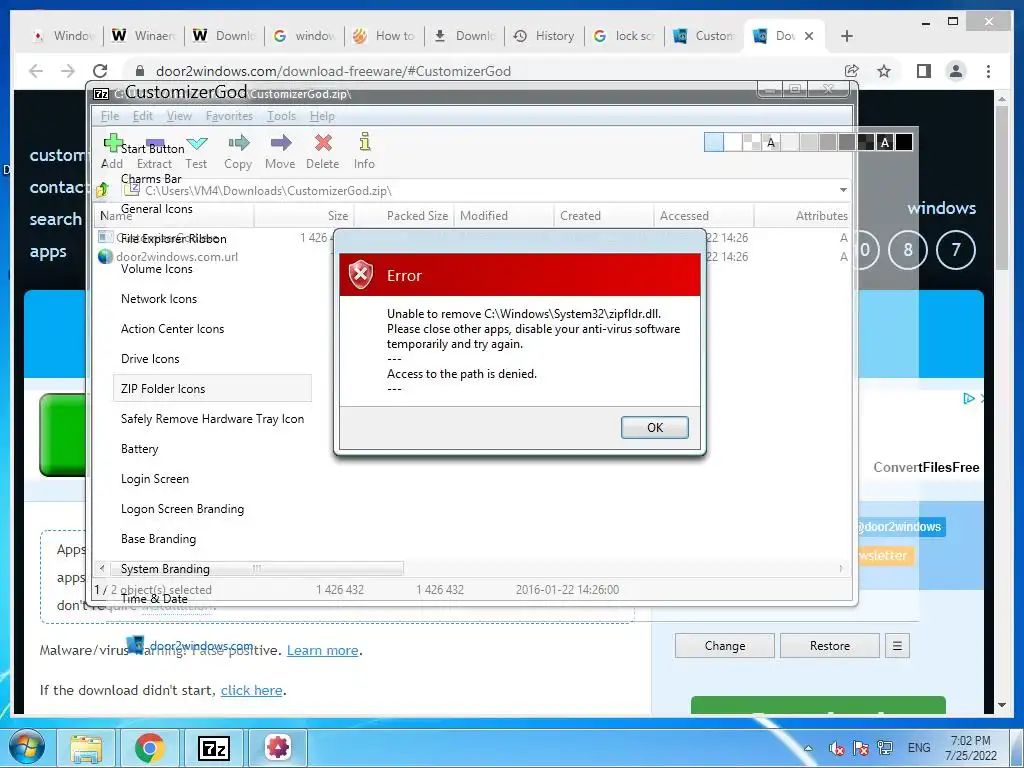
Task: Select the light blue background swatch
Action: point(714,142)
